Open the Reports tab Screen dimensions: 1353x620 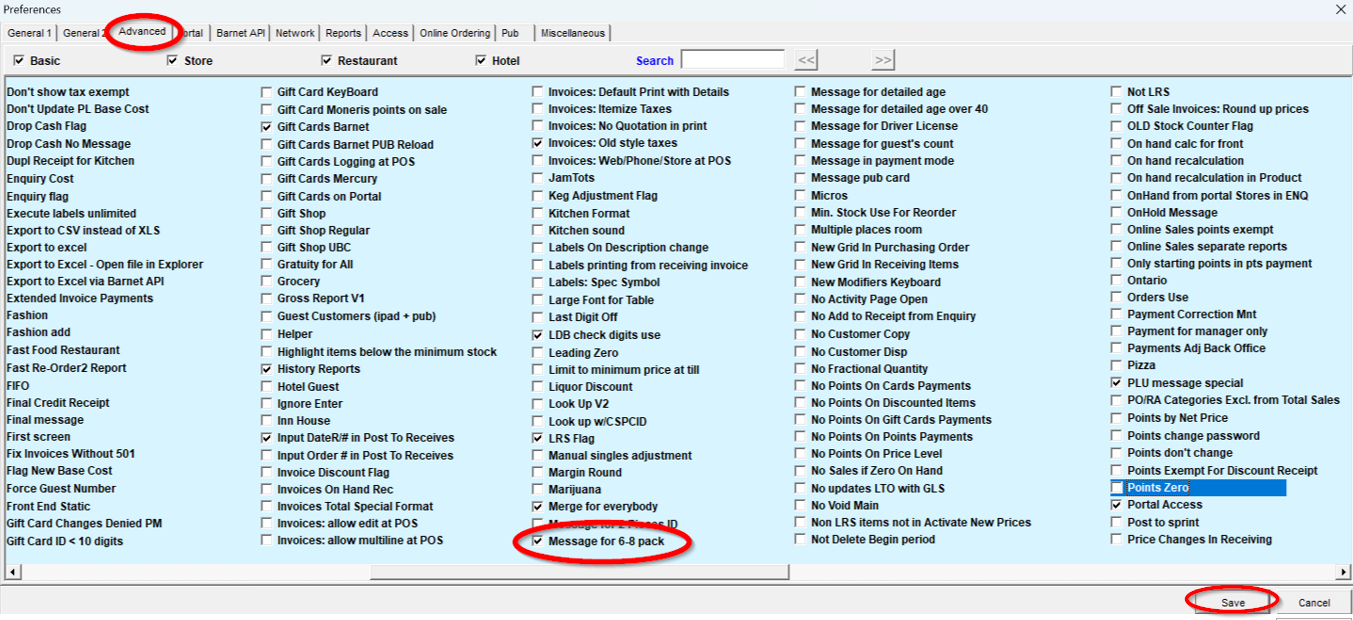point(343,33)
